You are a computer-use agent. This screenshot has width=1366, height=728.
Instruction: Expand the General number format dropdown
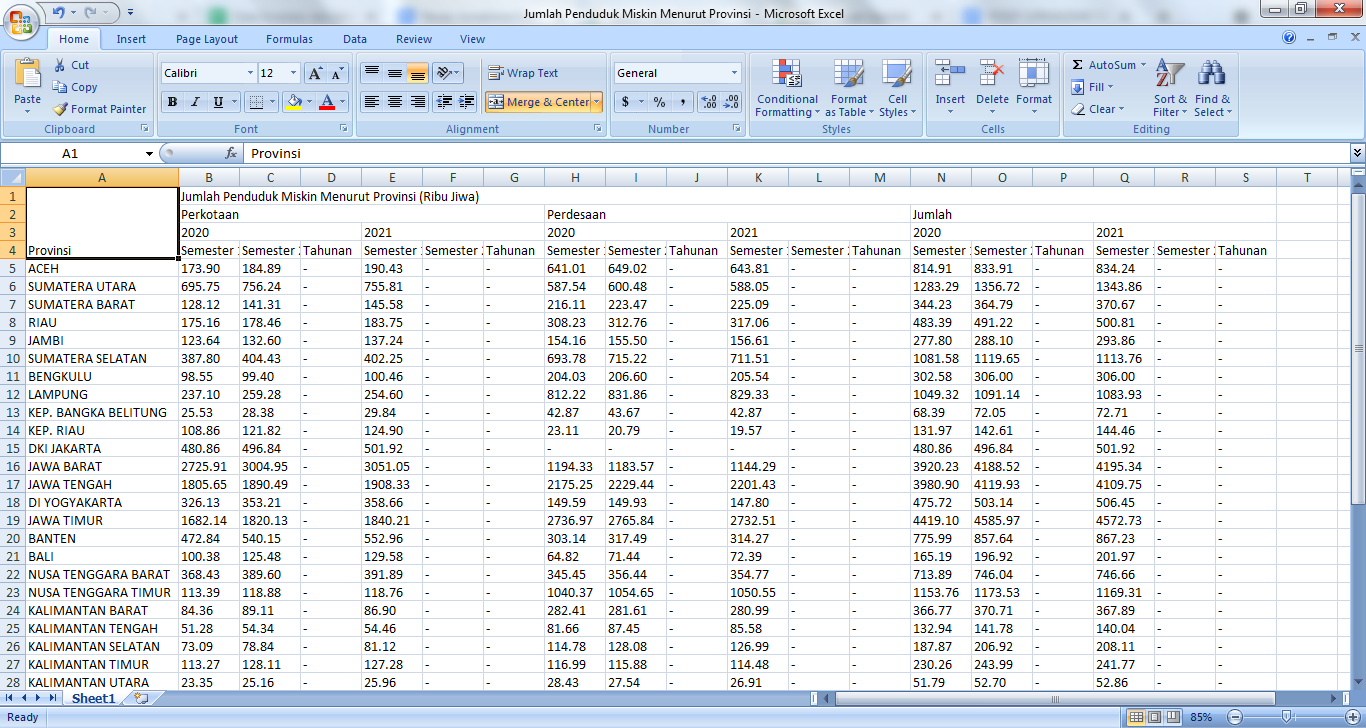(734, 73)
